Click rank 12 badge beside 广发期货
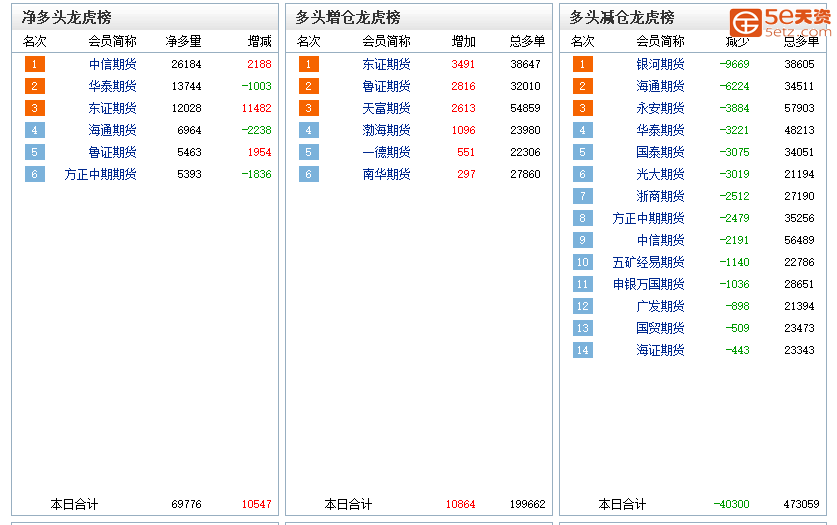 [582, 306]
